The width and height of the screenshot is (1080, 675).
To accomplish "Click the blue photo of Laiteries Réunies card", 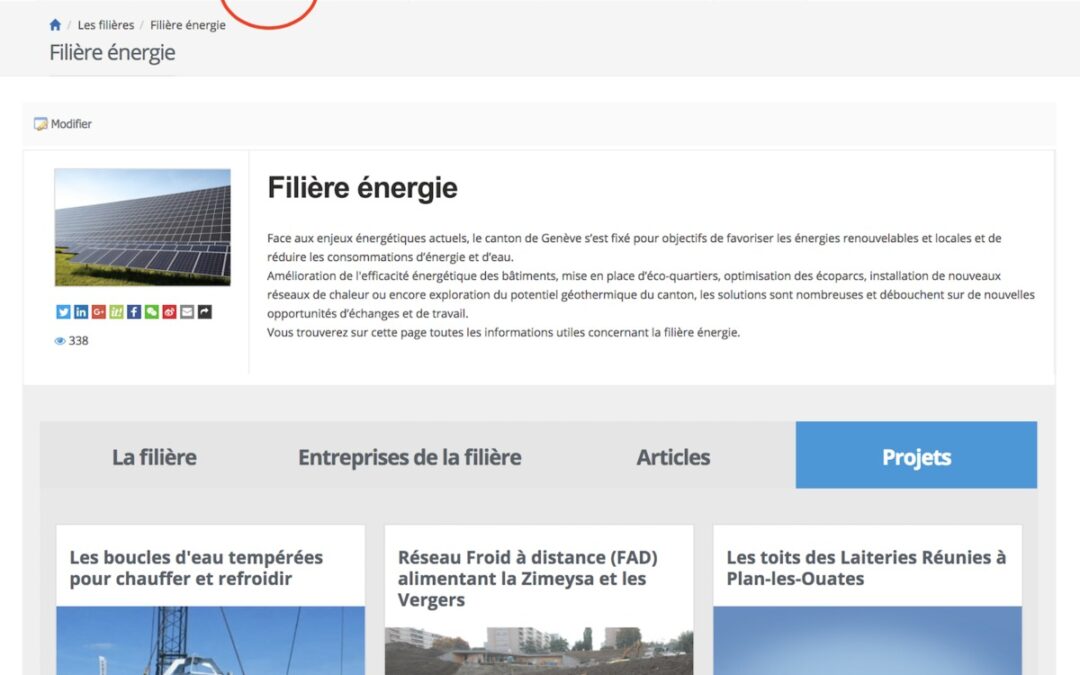I will click(868, 641).
